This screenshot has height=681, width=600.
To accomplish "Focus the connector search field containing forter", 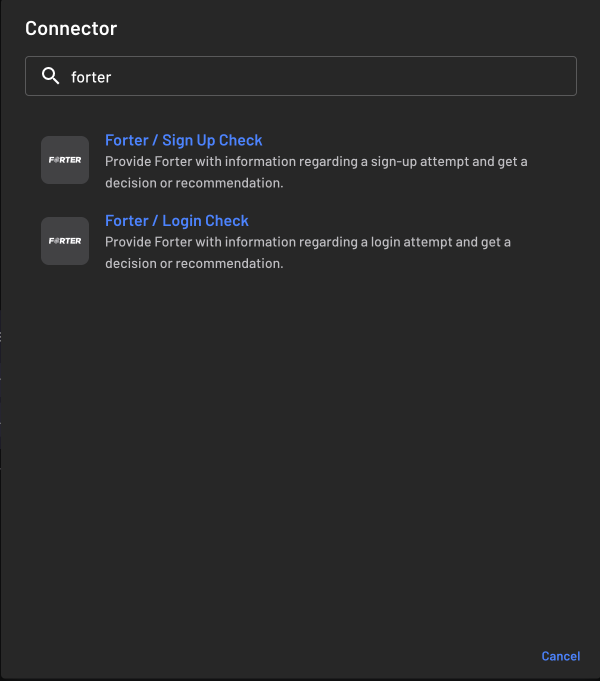I will coord(301,76).
